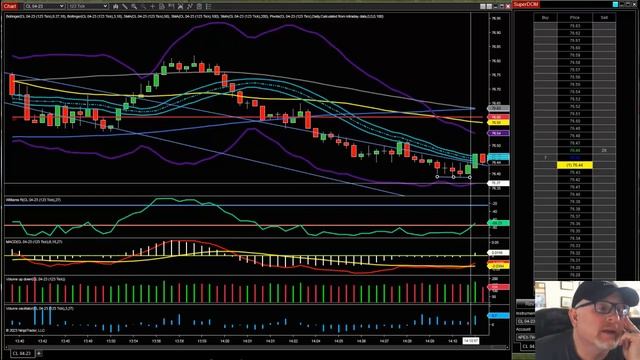Click the MACD indicator panel label
Image resolution: width=640 pixels, height=360 pixels.
(x=34, y=242)
